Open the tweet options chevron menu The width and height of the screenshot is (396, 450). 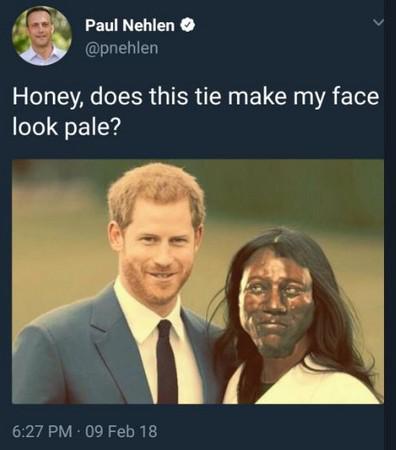pos(378,23)
